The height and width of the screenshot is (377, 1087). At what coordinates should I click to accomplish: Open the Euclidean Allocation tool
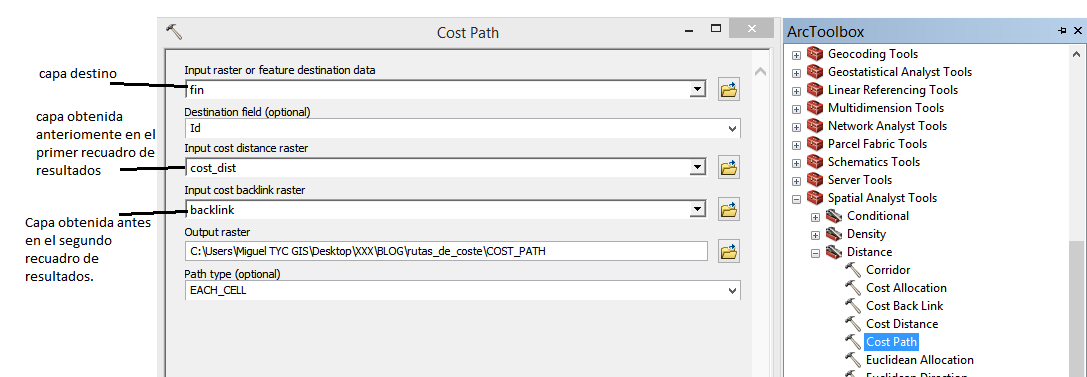tap(920, 360)
